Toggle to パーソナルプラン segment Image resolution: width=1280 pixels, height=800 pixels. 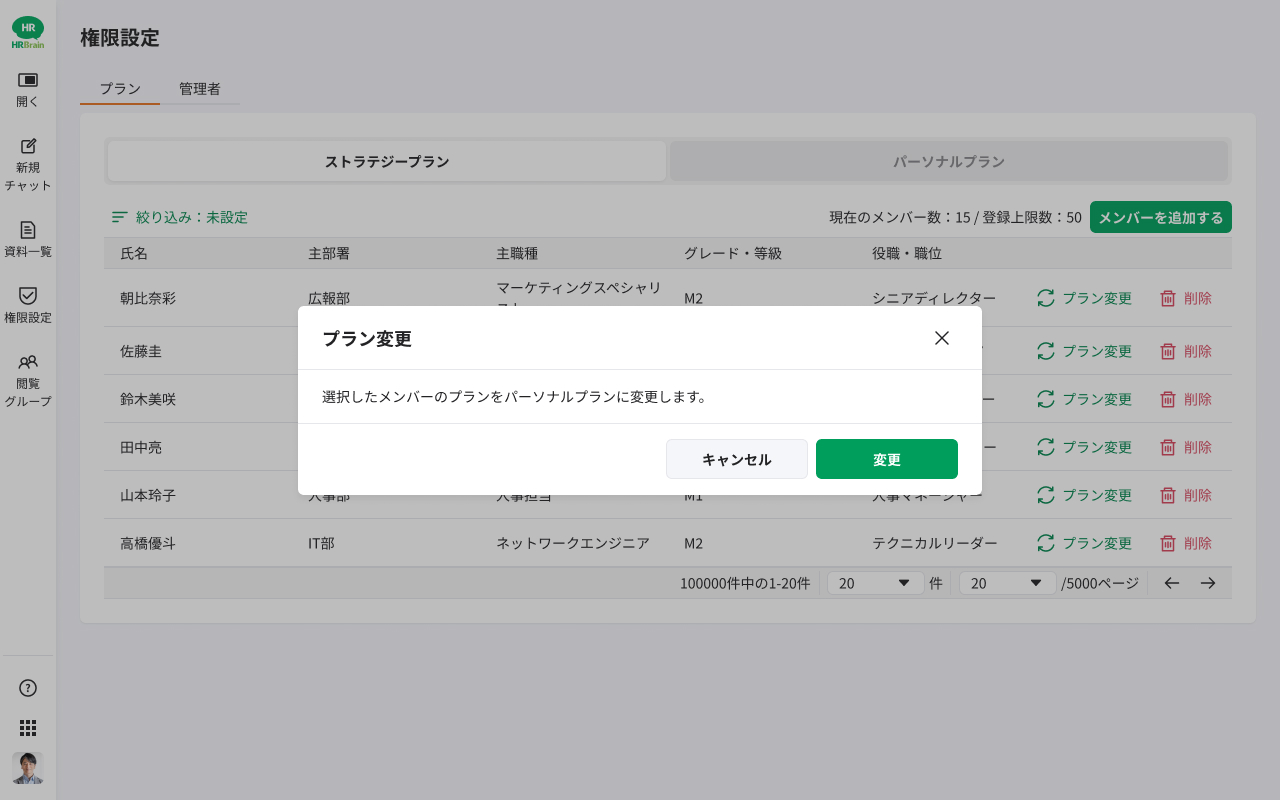(x=948, y=161)
